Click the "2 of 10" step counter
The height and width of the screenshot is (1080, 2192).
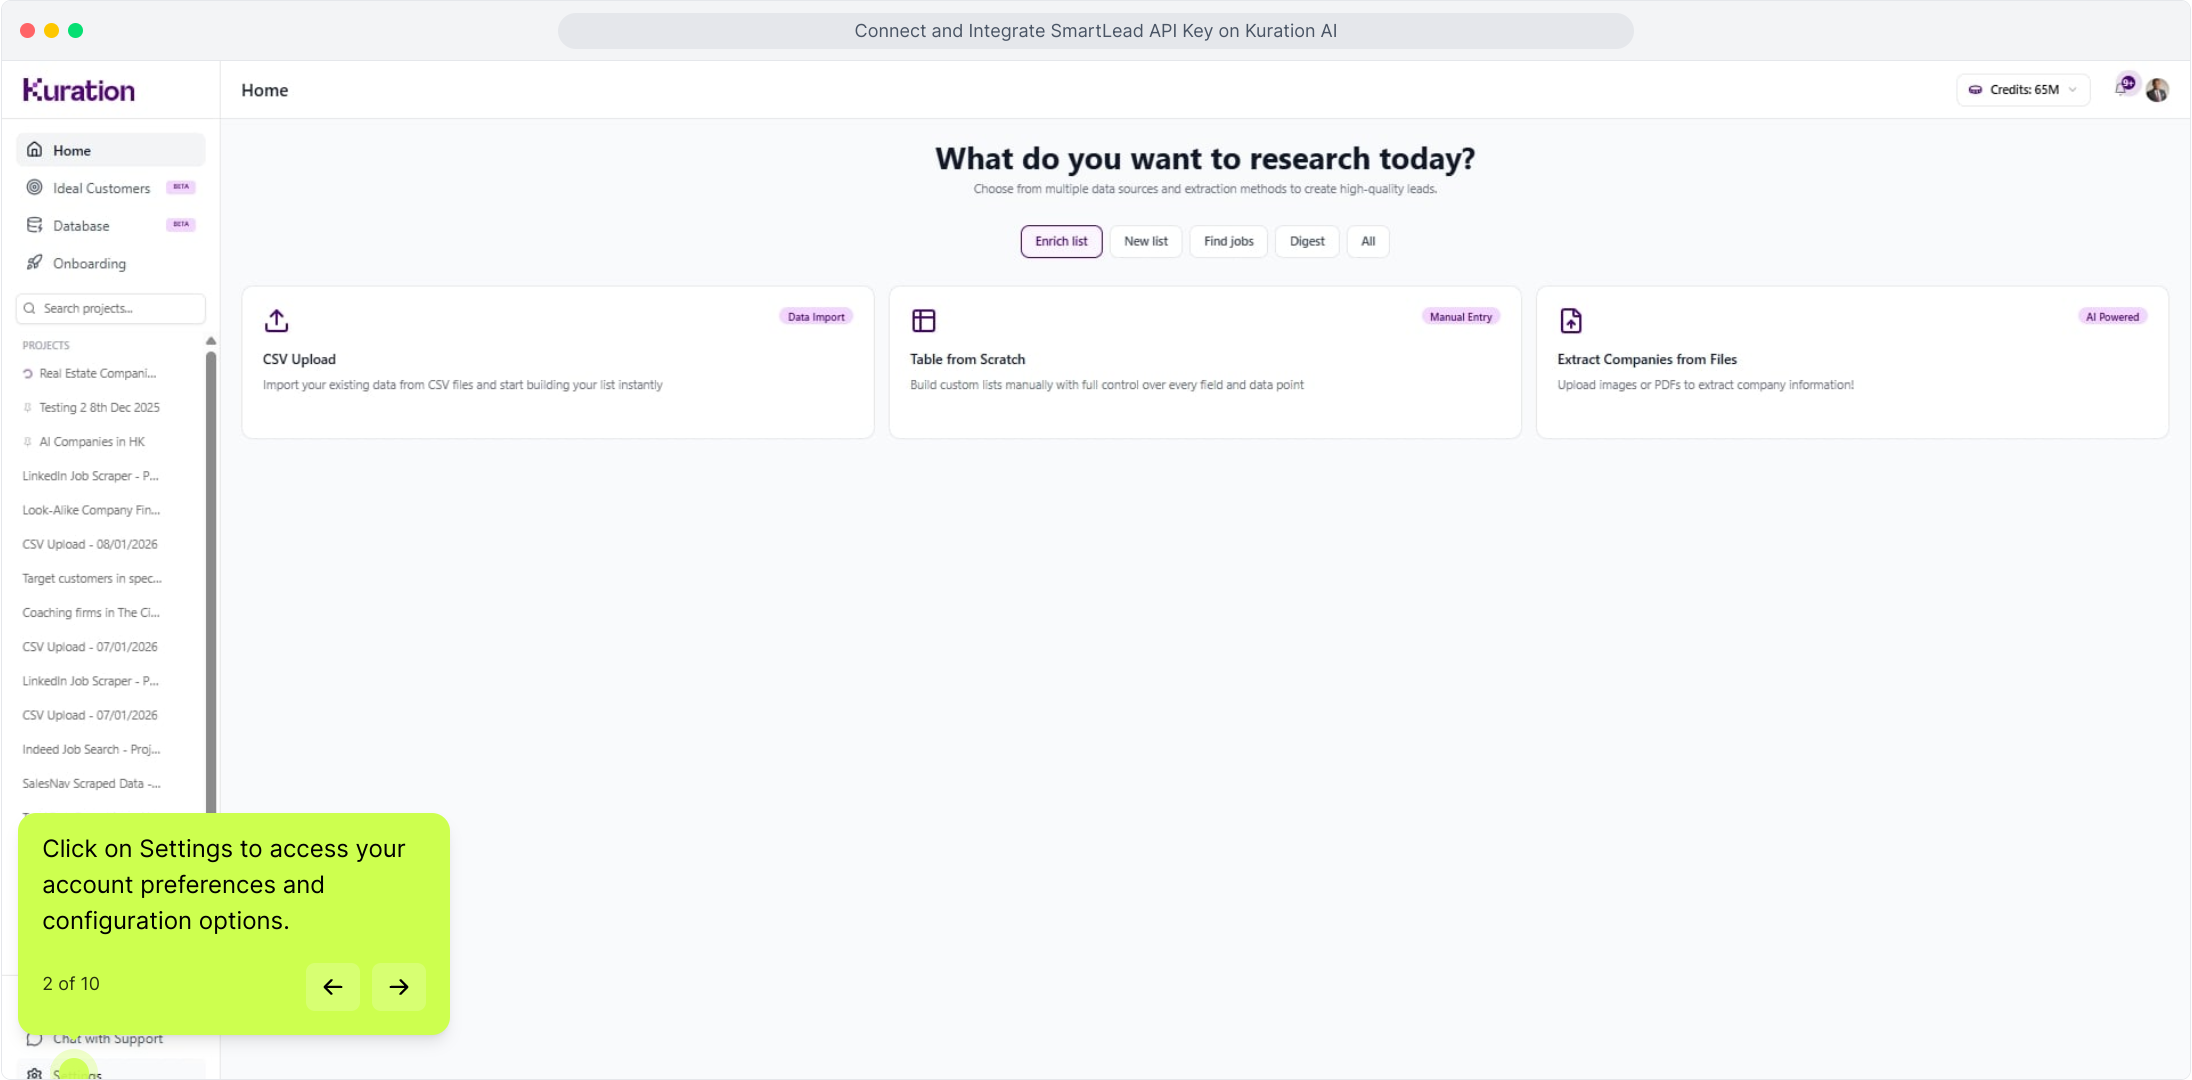[71, 984]
